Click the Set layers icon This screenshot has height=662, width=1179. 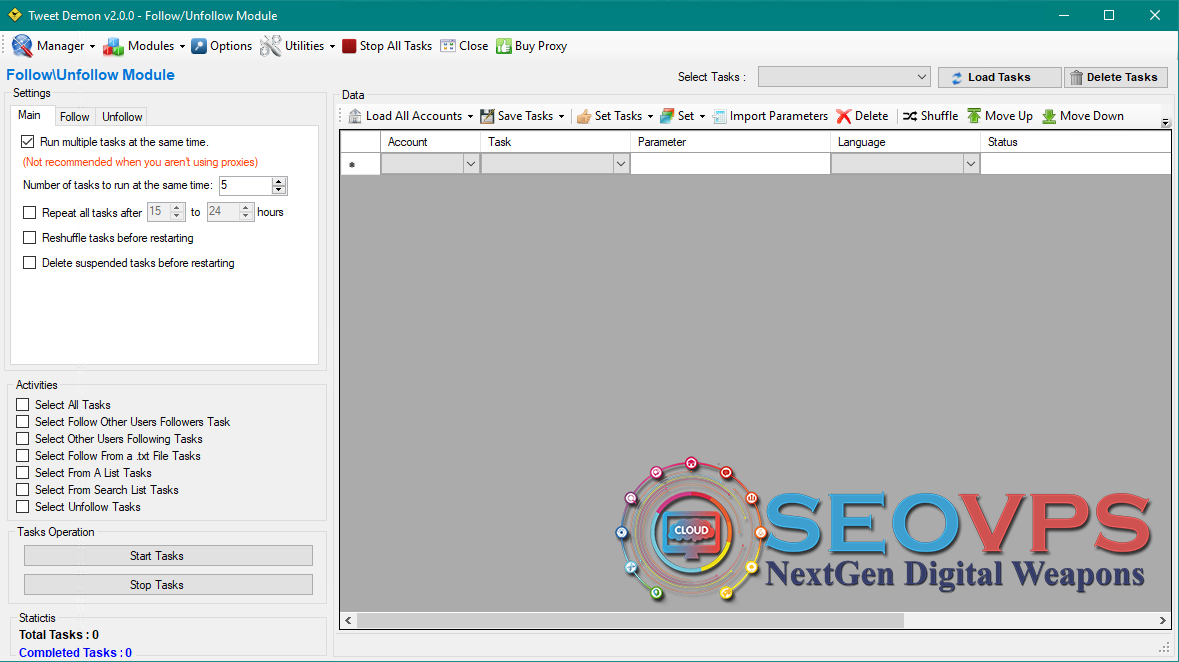coord(667,116)
